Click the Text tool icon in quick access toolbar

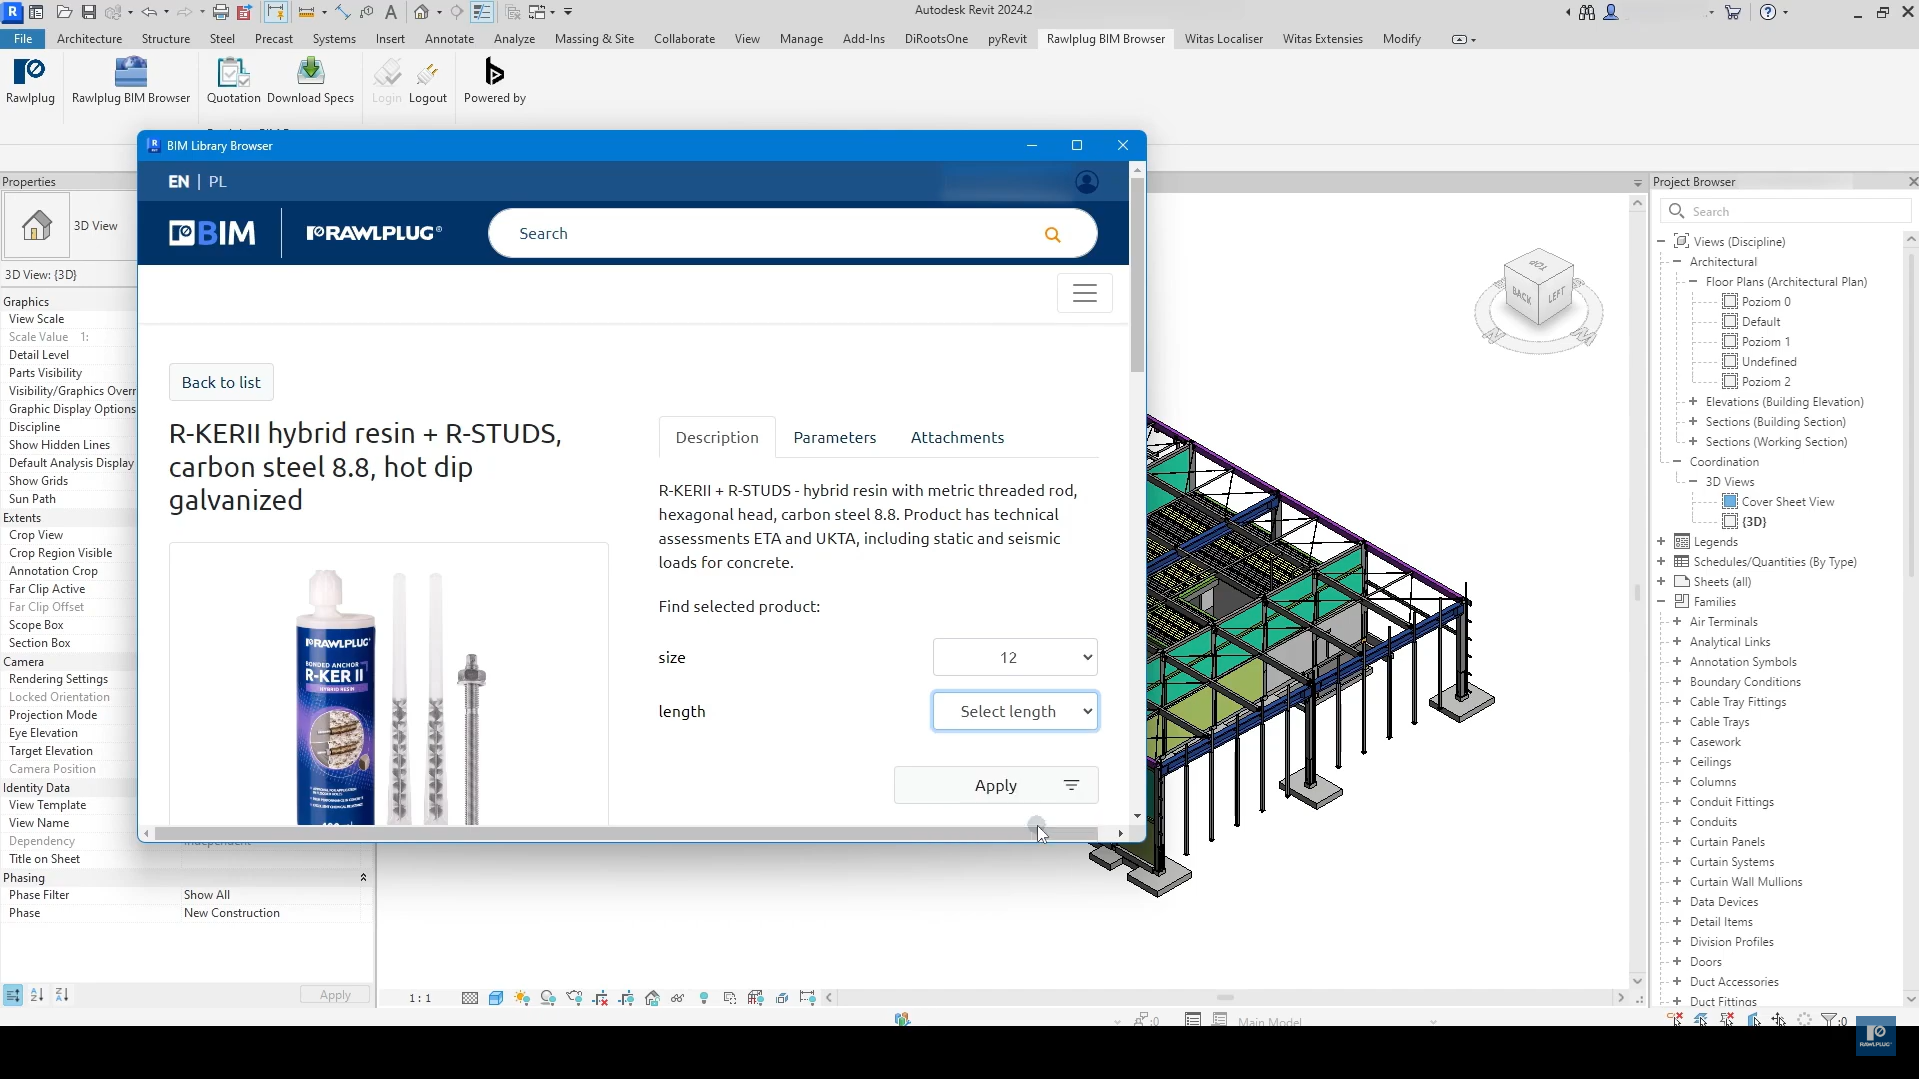point(391,12)
